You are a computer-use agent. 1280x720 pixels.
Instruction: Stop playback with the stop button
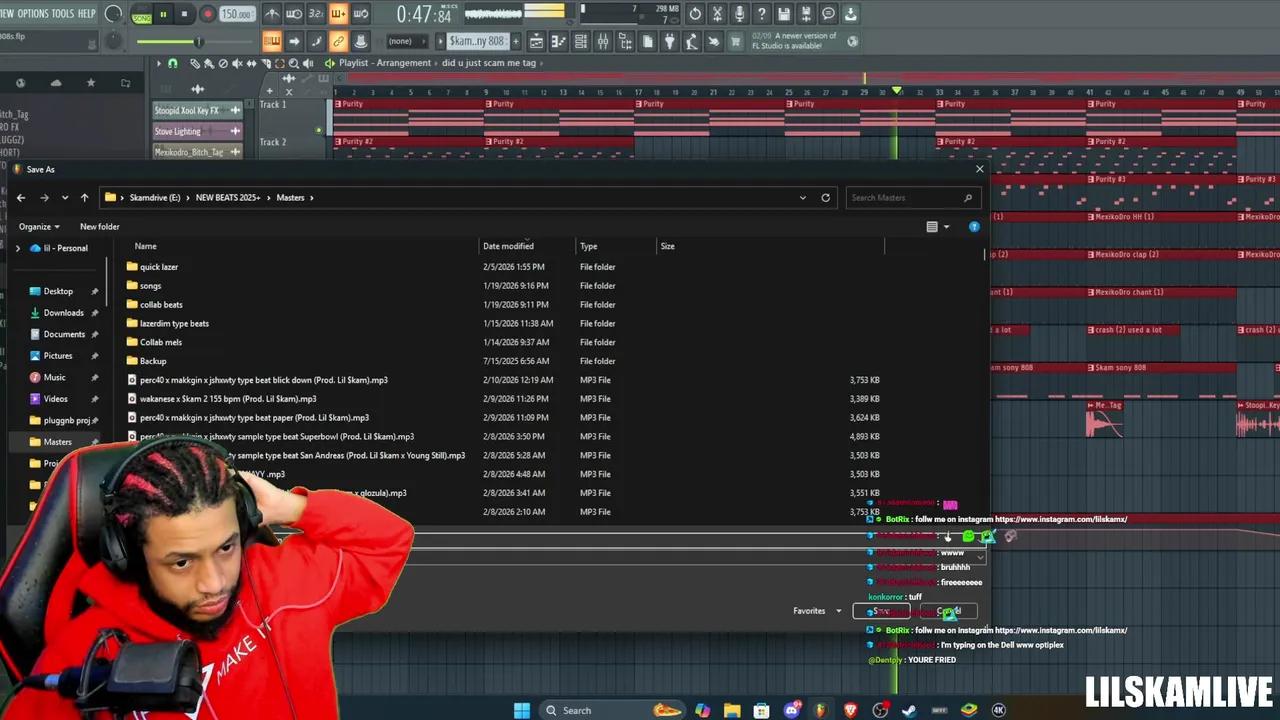(185, 14)
